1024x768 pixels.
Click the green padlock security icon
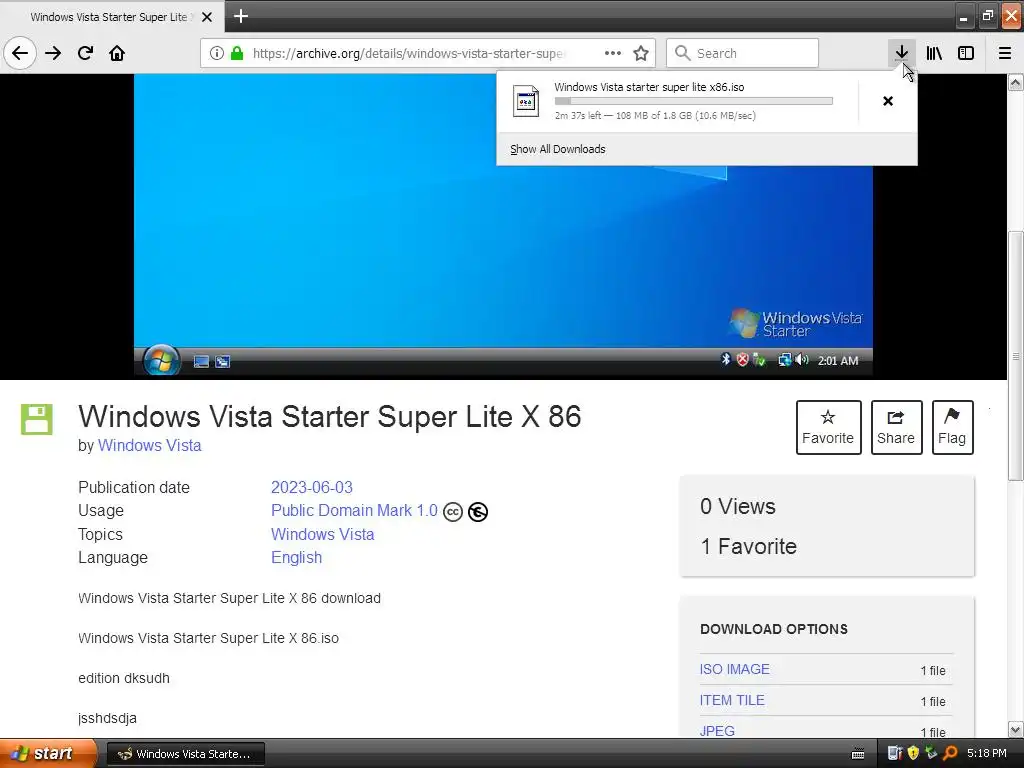[x=237, y=53]
